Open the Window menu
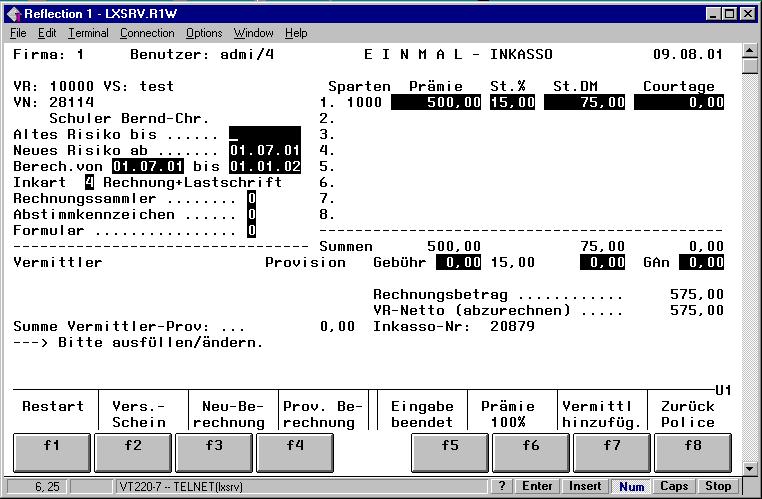 pyautogui.click(x=254, y=33)
